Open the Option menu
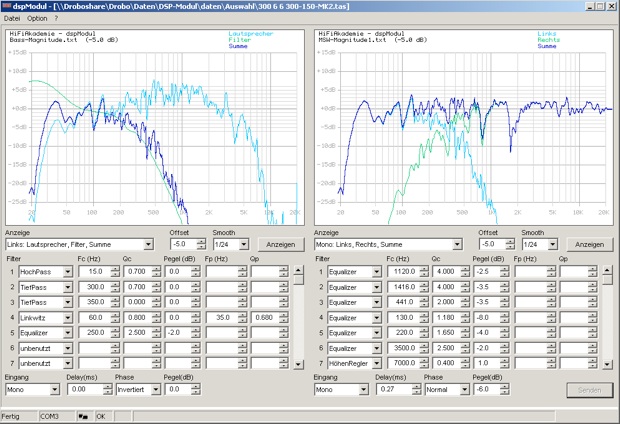Image resolution: width=620 pixels, height=424 pixels. pos(37,18)
